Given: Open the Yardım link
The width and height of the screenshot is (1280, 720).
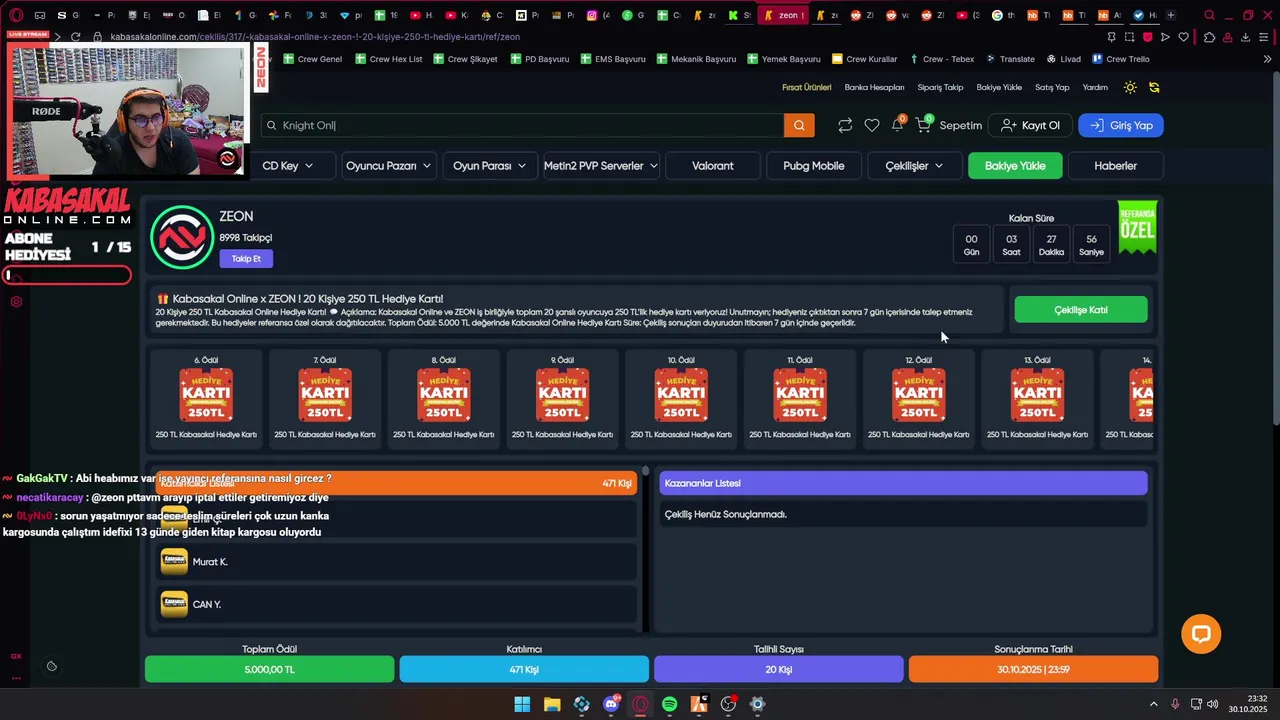Looking at the screenshot, I should 1095,87.
